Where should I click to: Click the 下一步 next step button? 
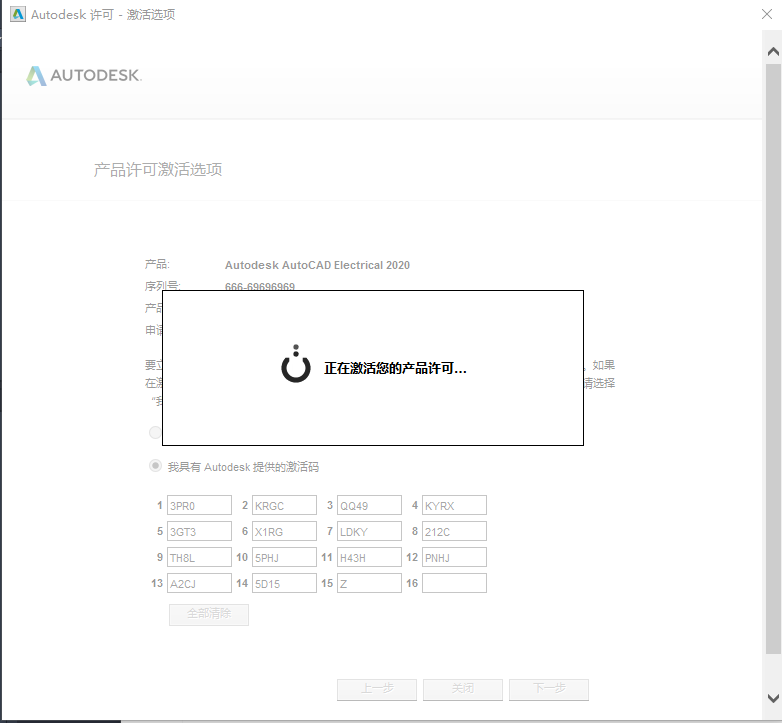pyautogui.click(x=549, y=690)
